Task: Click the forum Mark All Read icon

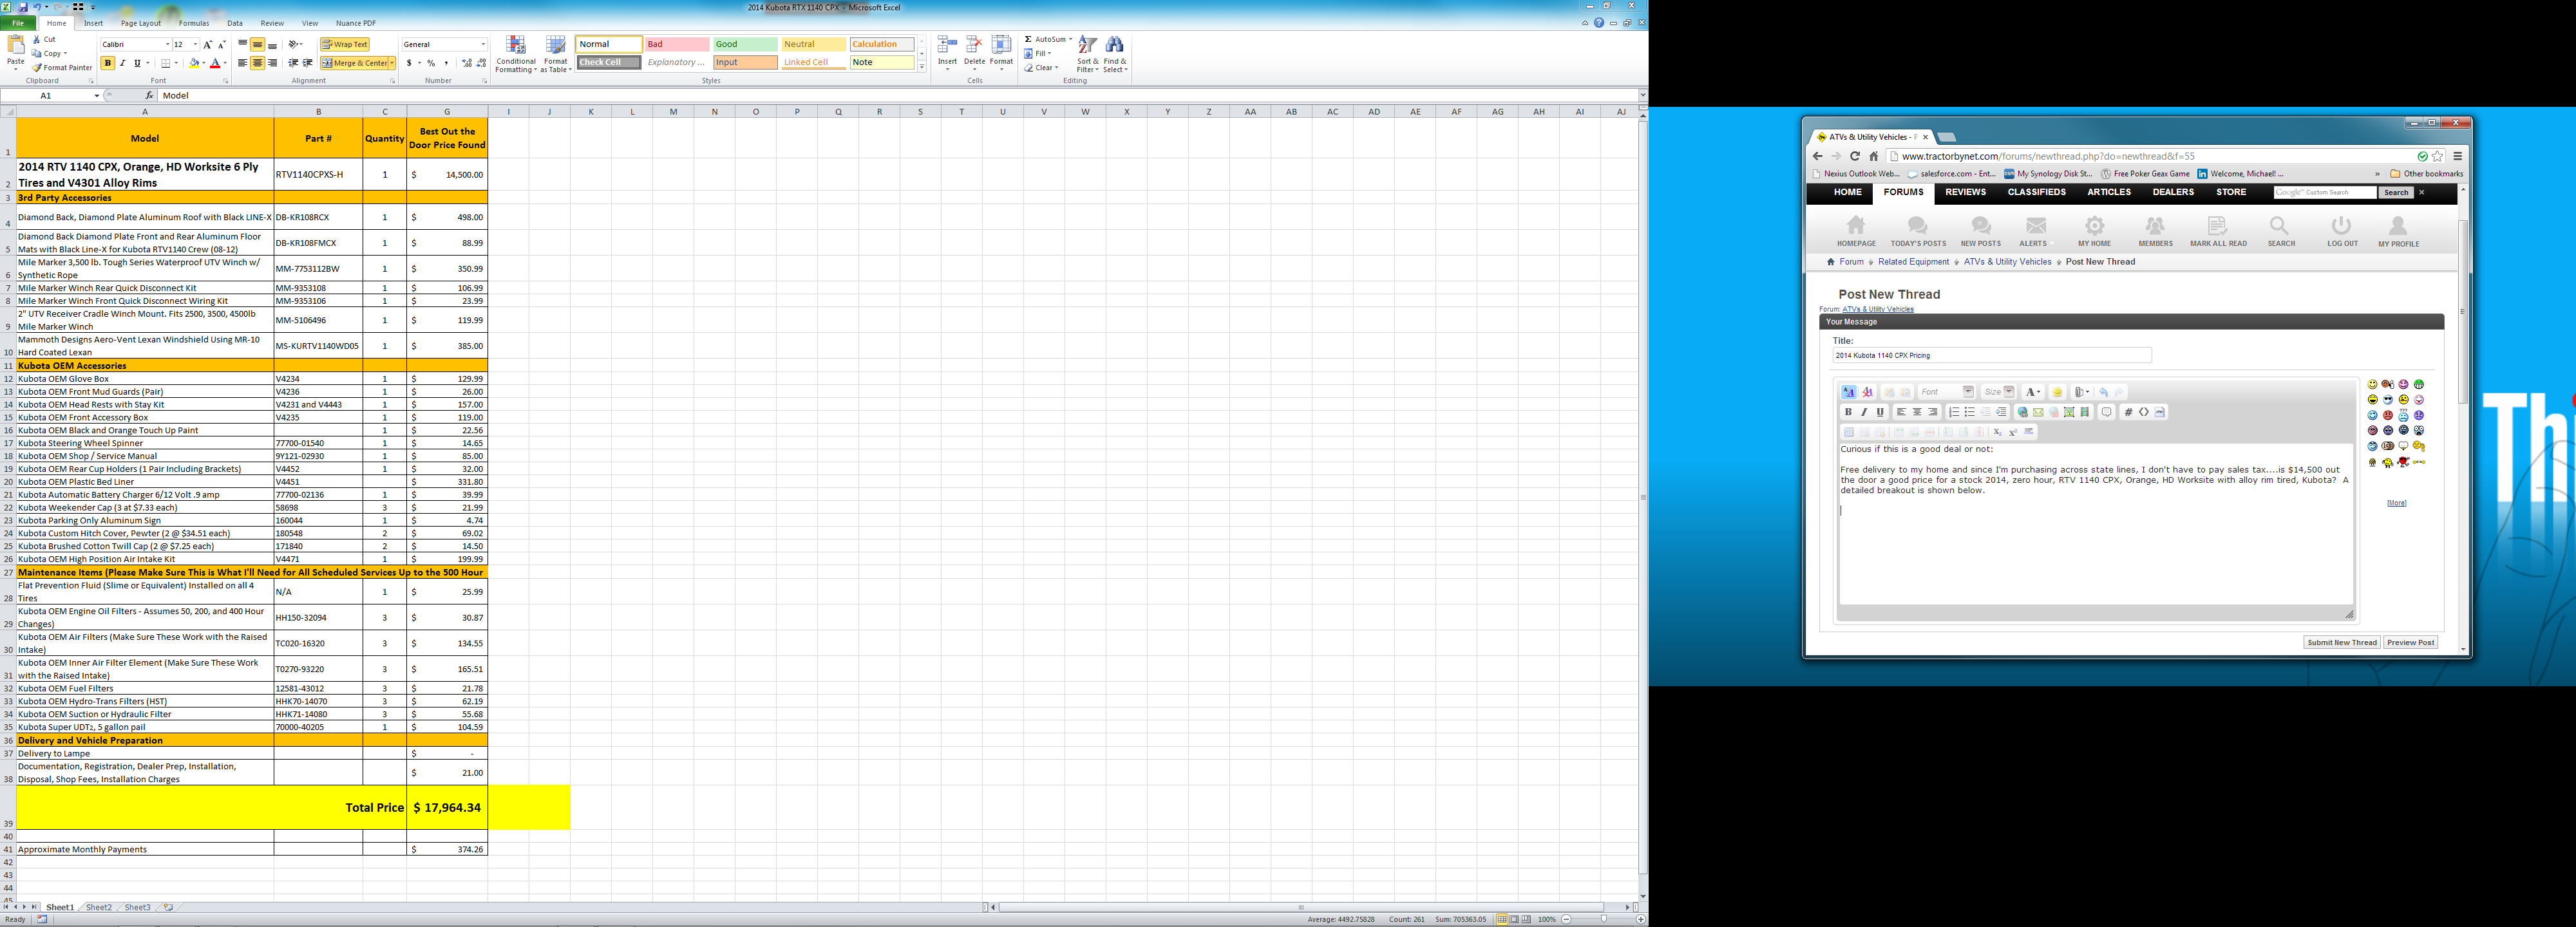Action: coord(2217,226)
